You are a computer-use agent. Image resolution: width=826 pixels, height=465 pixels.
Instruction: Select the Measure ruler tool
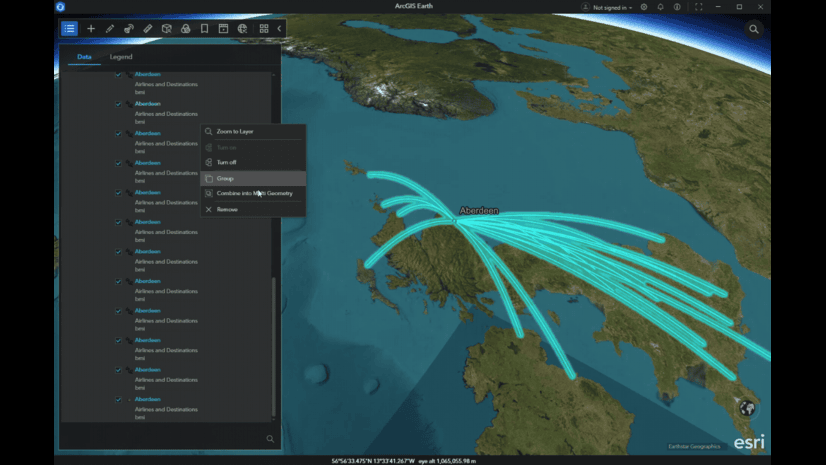[148, 28]
